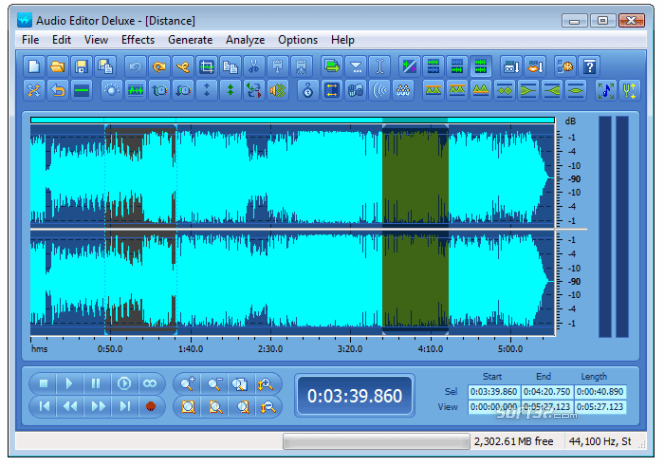Open the Generate menu

click(190, 40)
